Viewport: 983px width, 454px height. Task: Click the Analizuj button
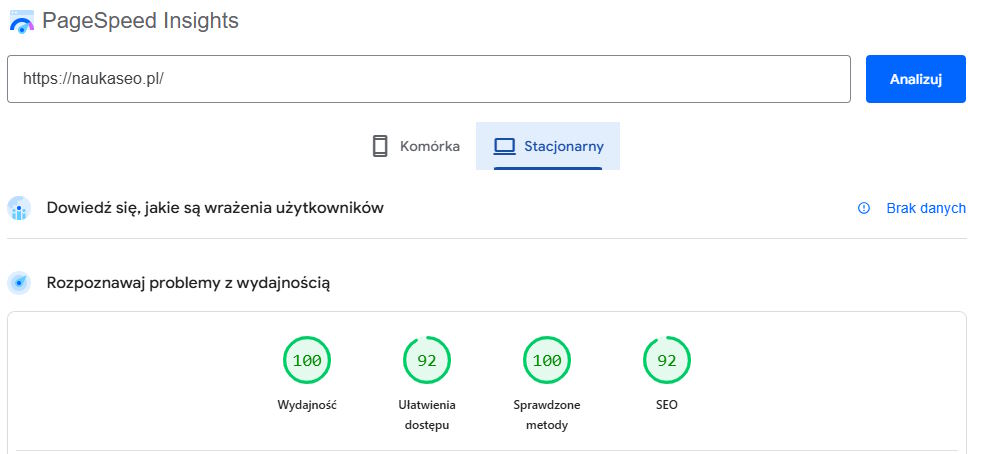coord(915,79)
